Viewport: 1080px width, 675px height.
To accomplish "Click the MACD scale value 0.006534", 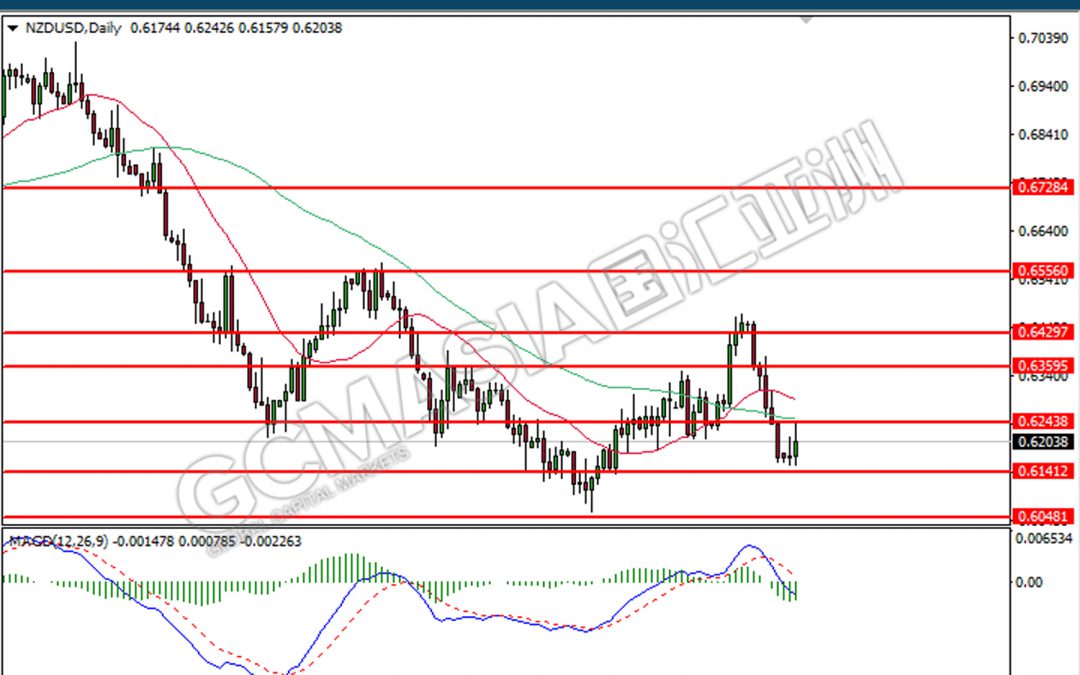I will [1043, 538].
